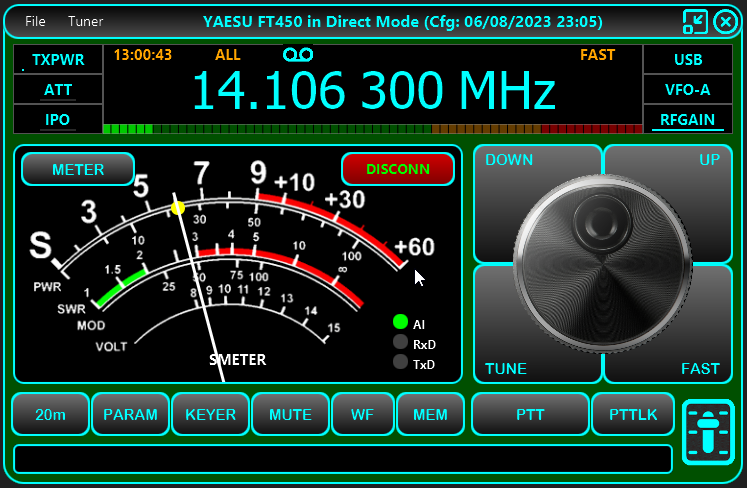Switch the VFO-A selector

688,90
